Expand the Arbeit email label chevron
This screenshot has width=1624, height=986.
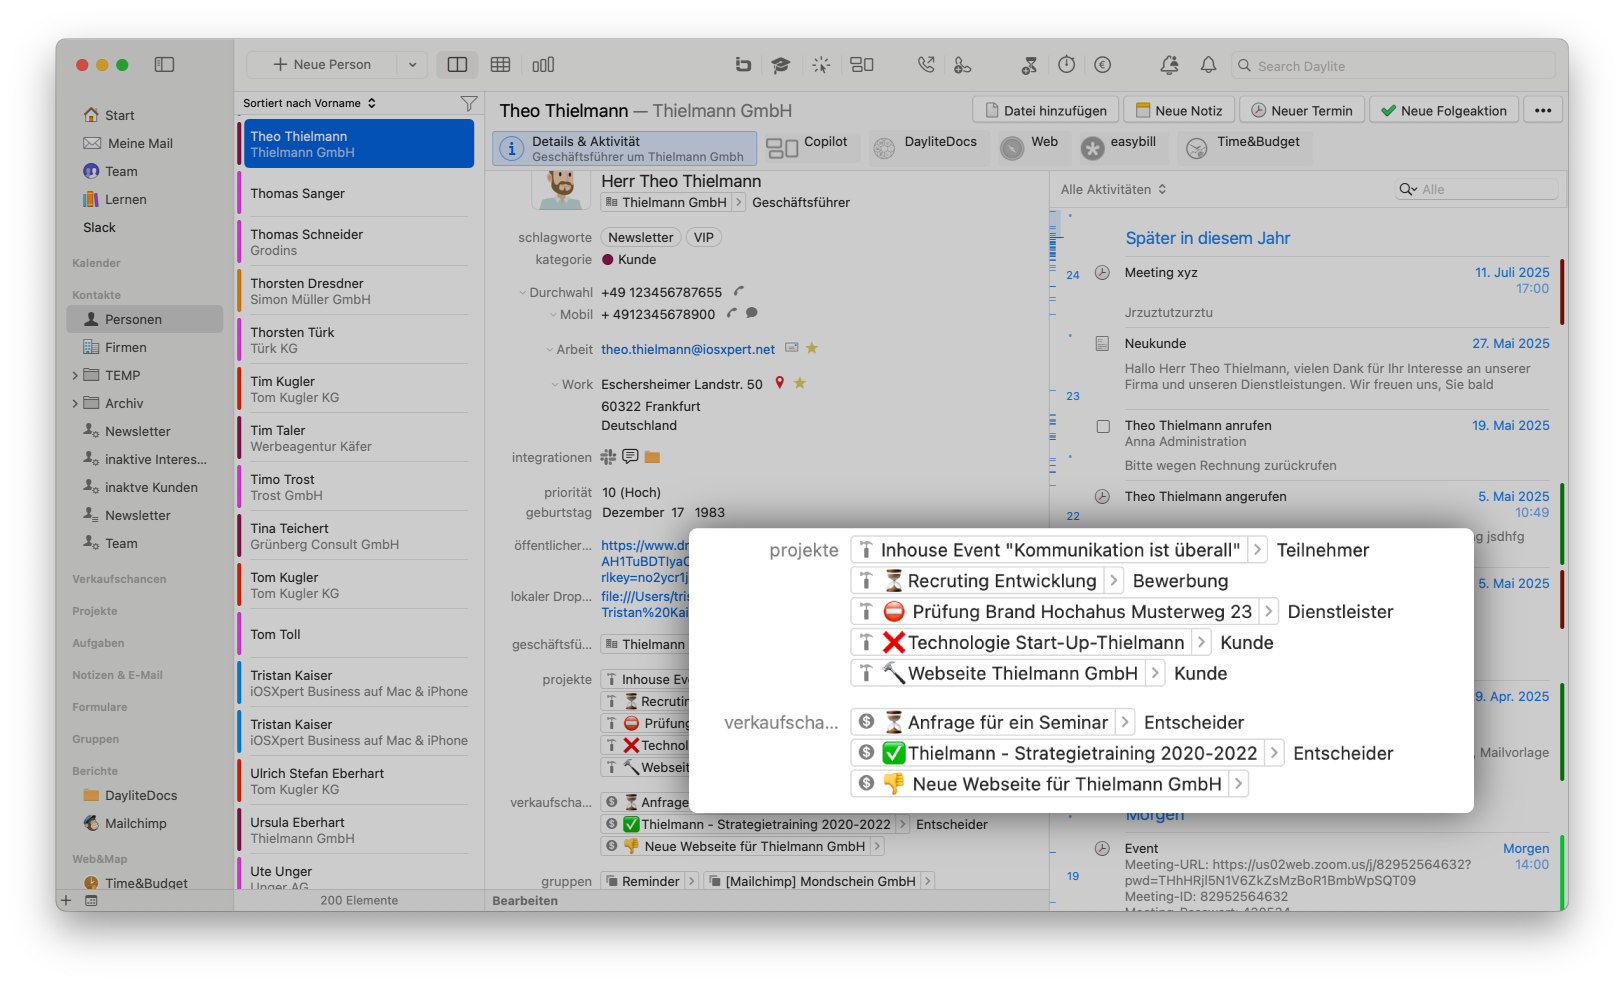[x=550, y=350]
